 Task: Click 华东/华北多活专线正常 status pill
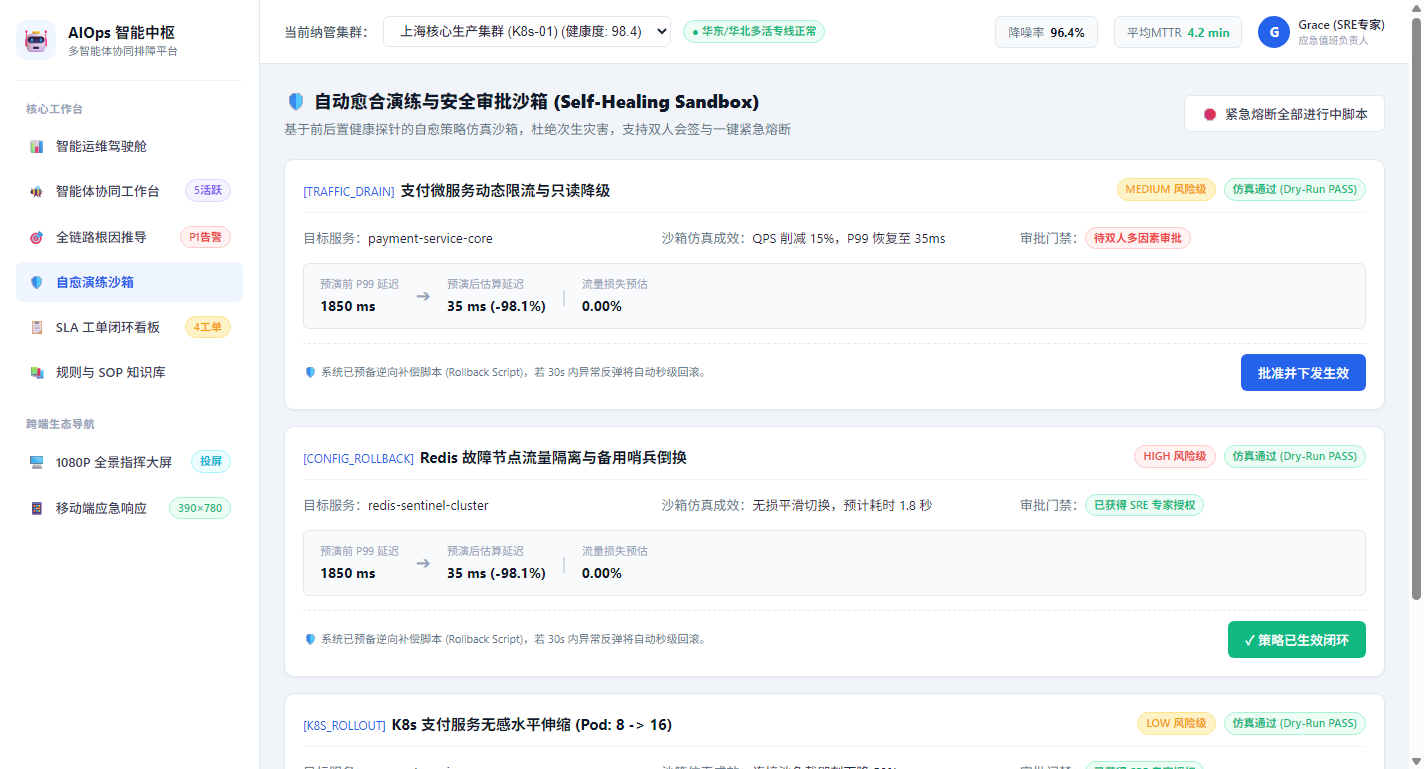coord(754,31)
